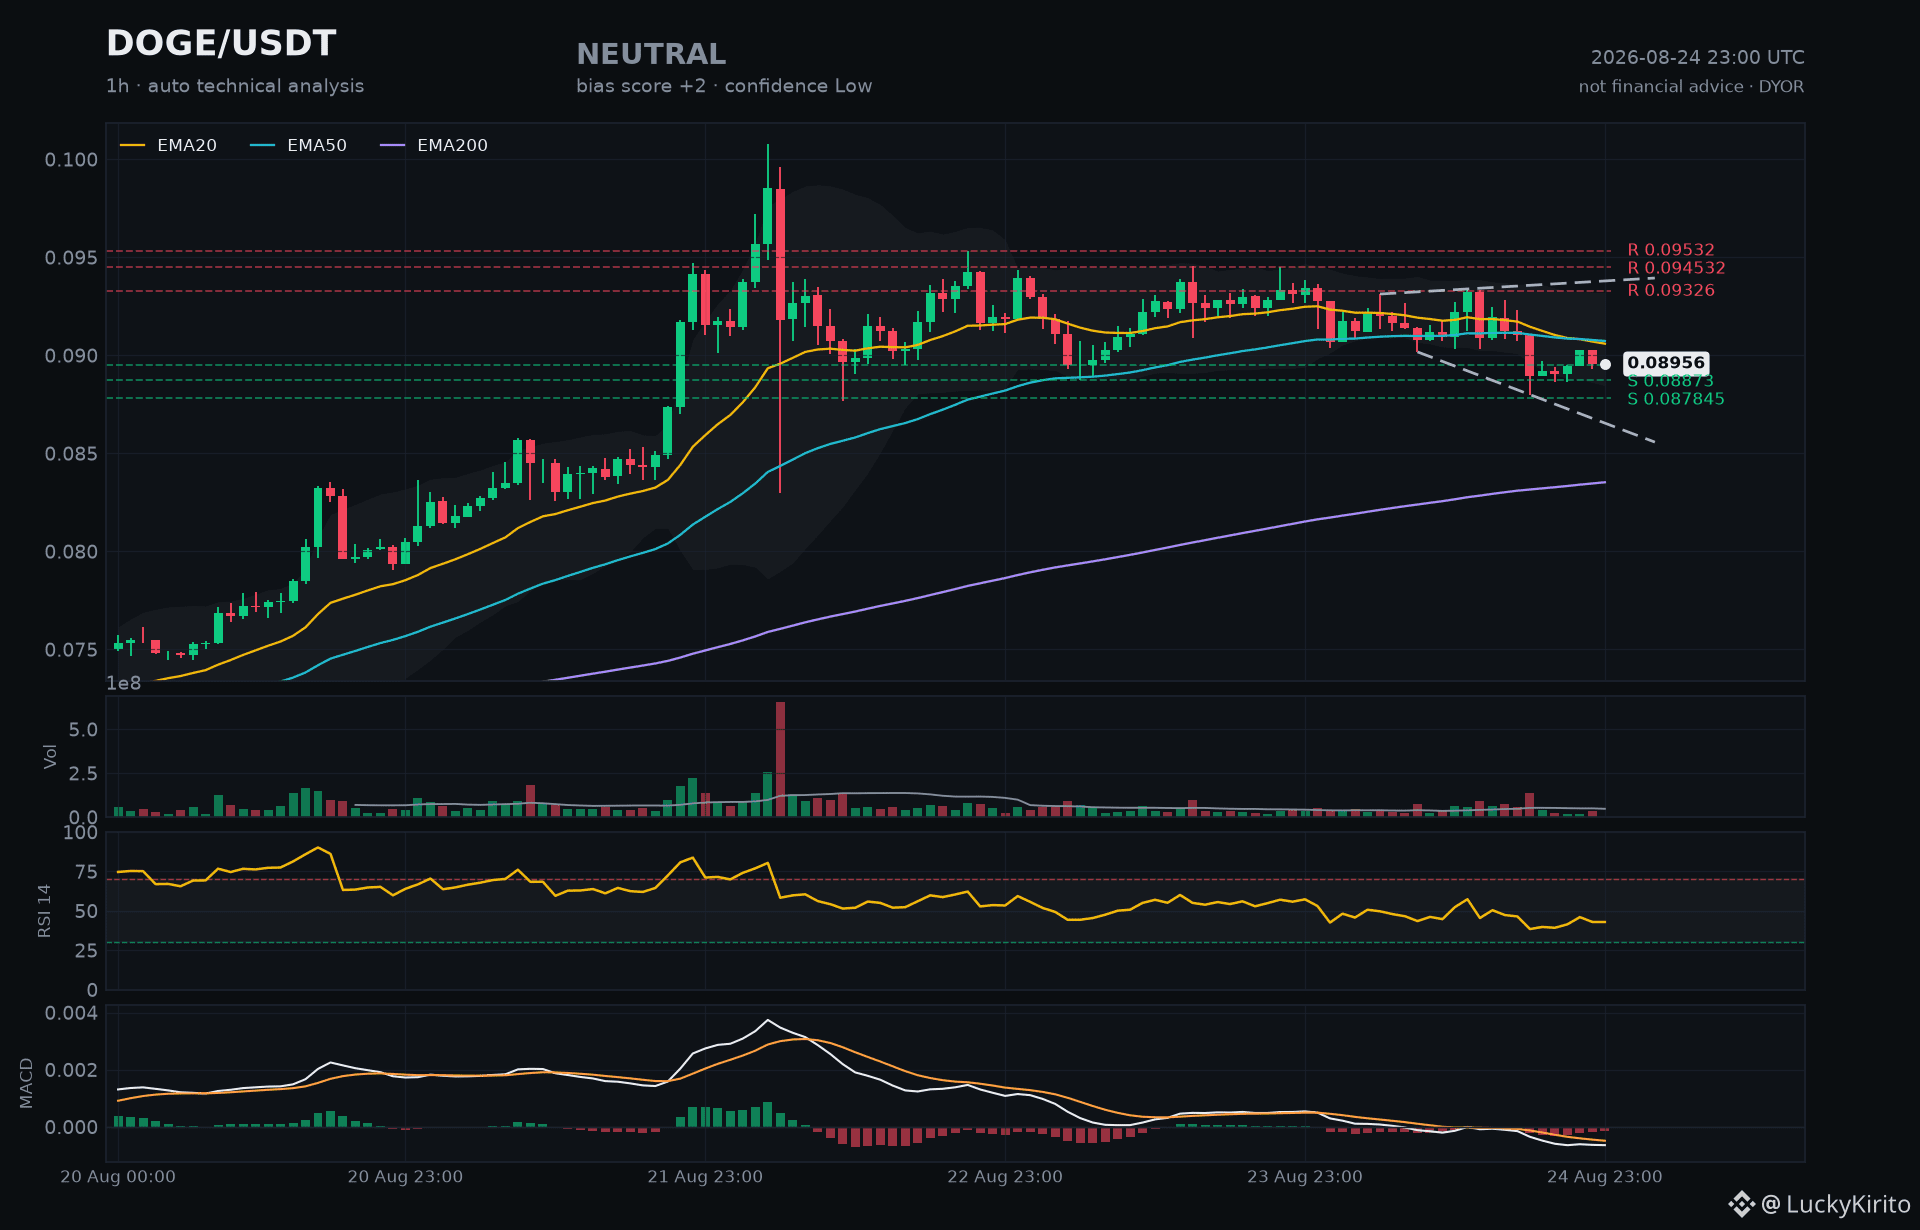Select the 5.0 volume axis tick
This screenshot has height=1230, width=1920.
click(83, 730)
